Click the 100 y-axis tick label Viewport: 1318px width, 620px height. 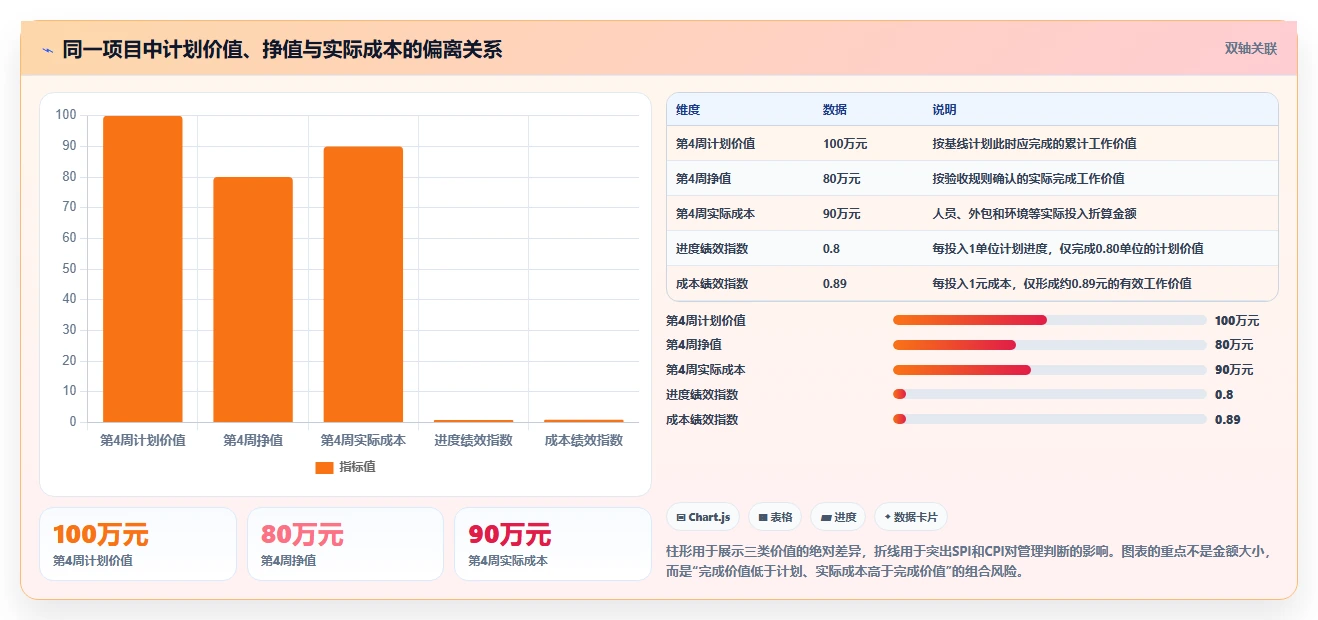[66, 115]
